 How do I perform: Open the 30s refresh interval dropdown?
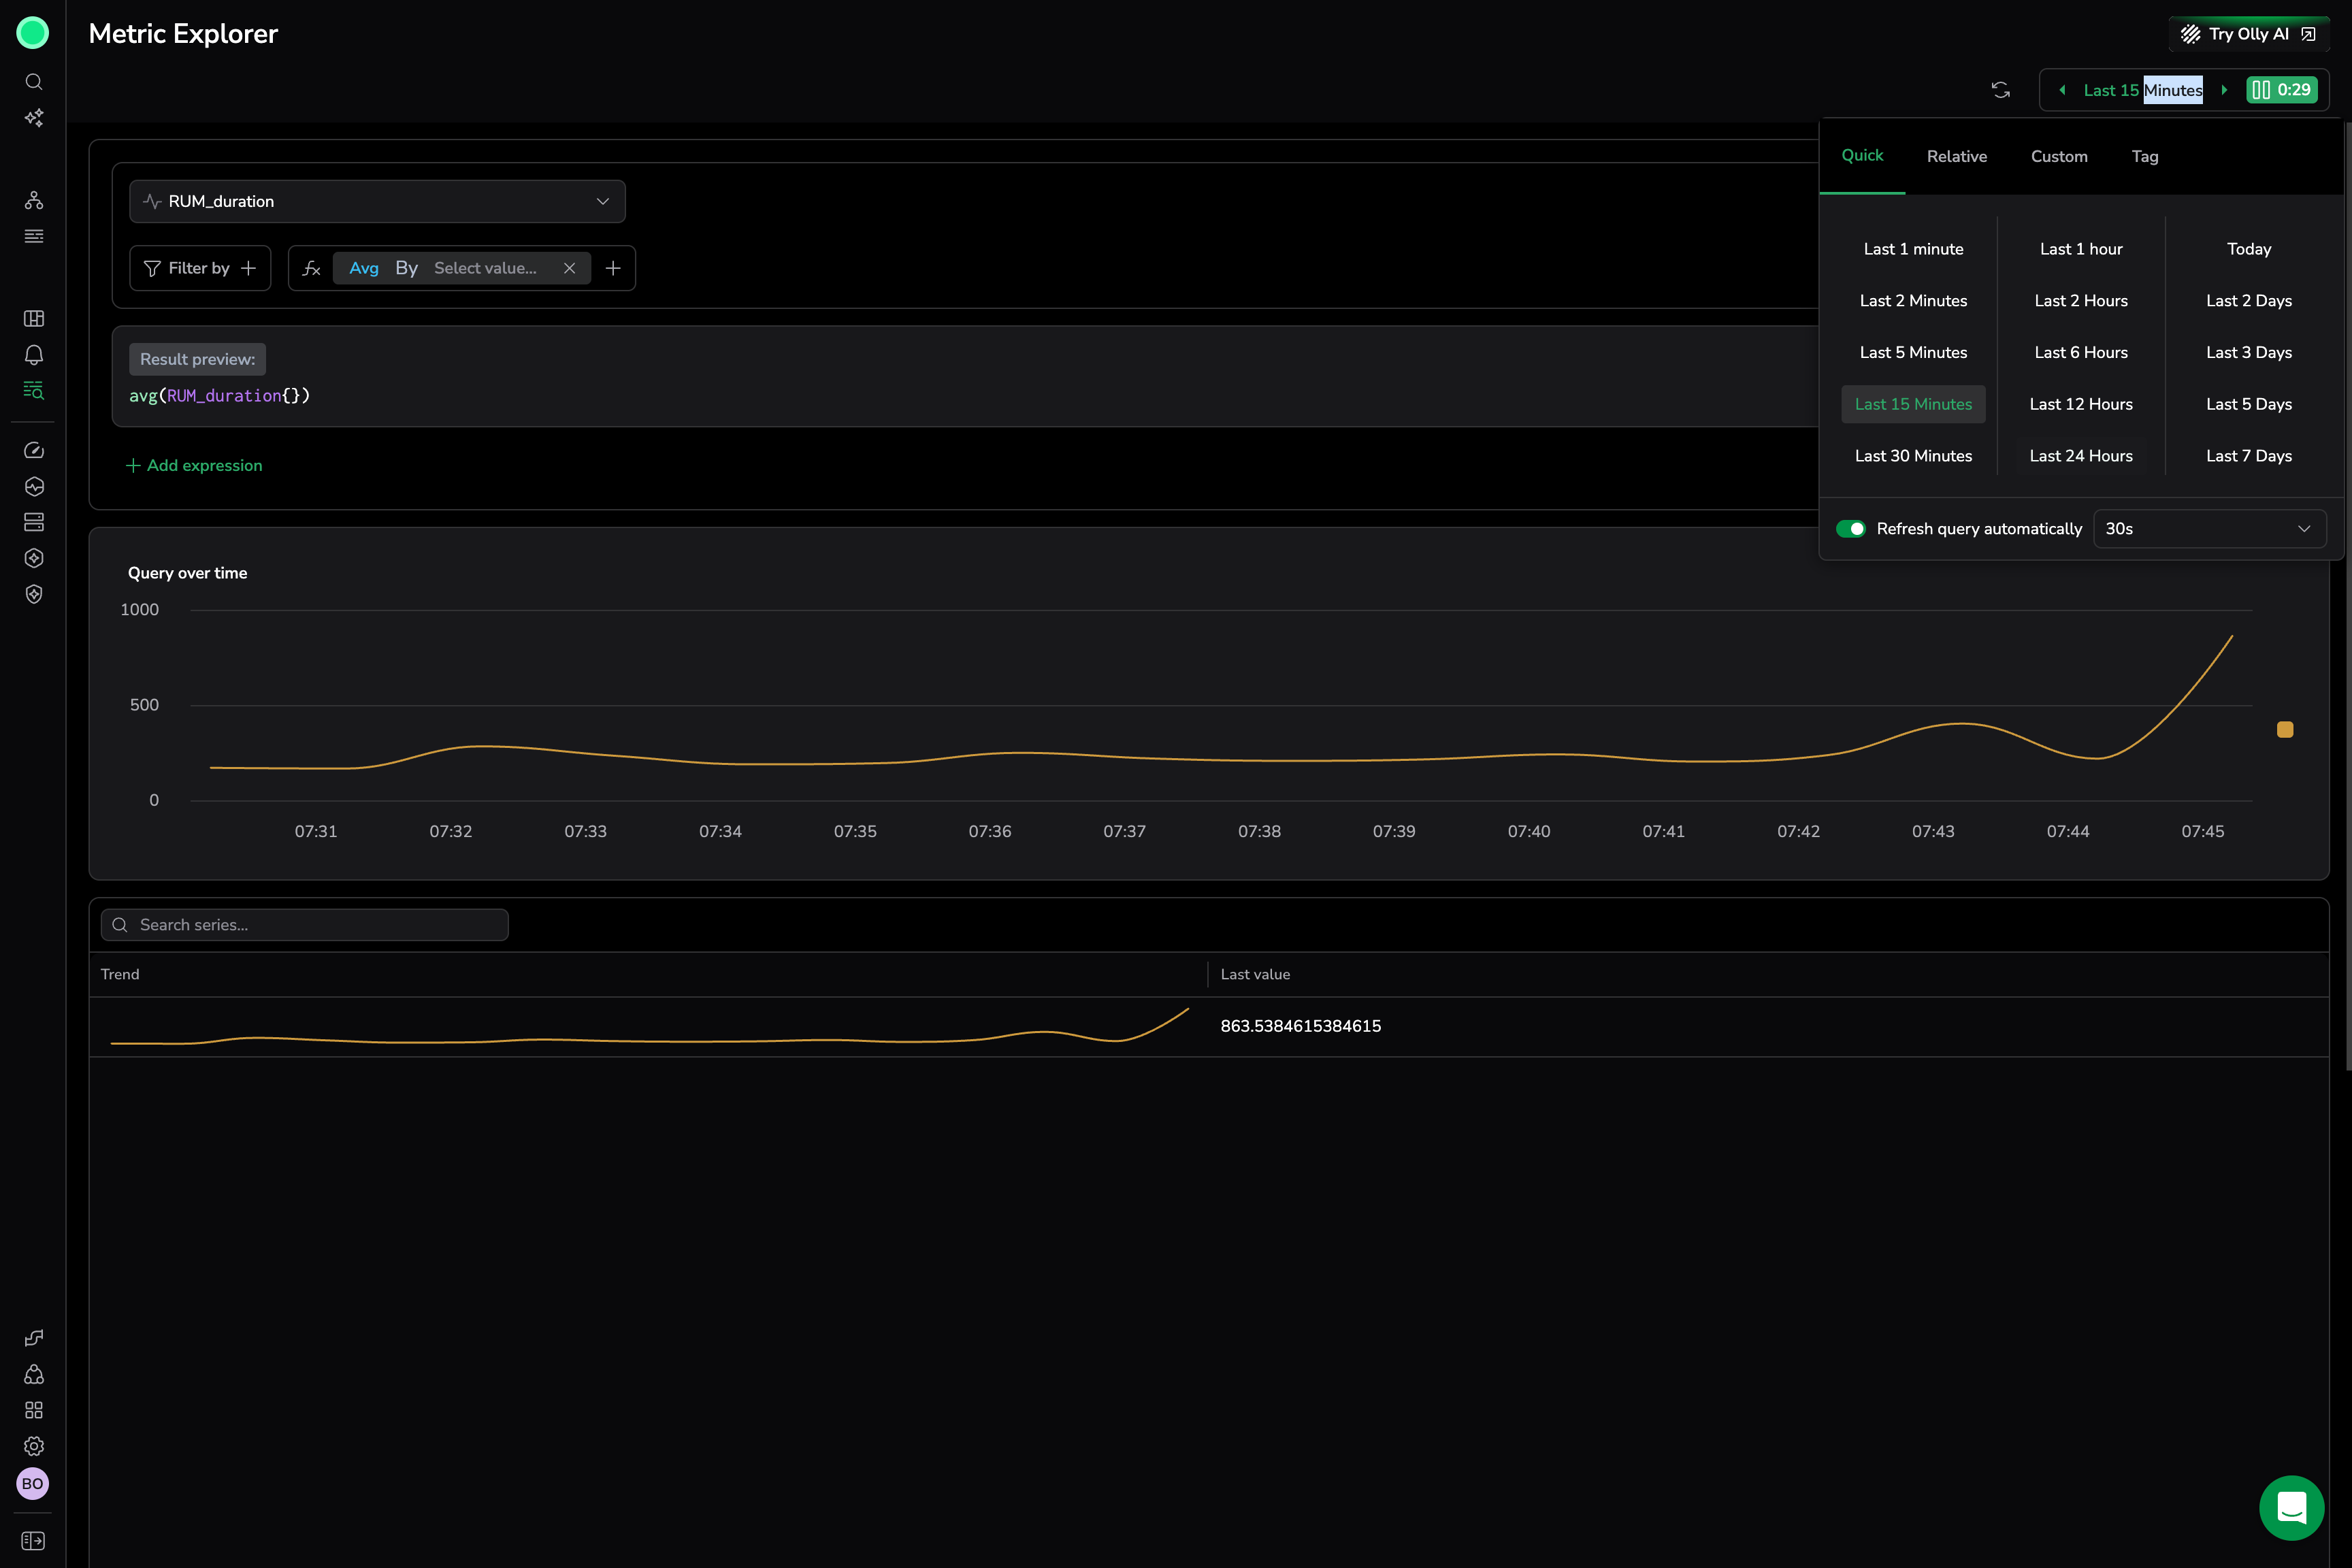click(2209, 529)
